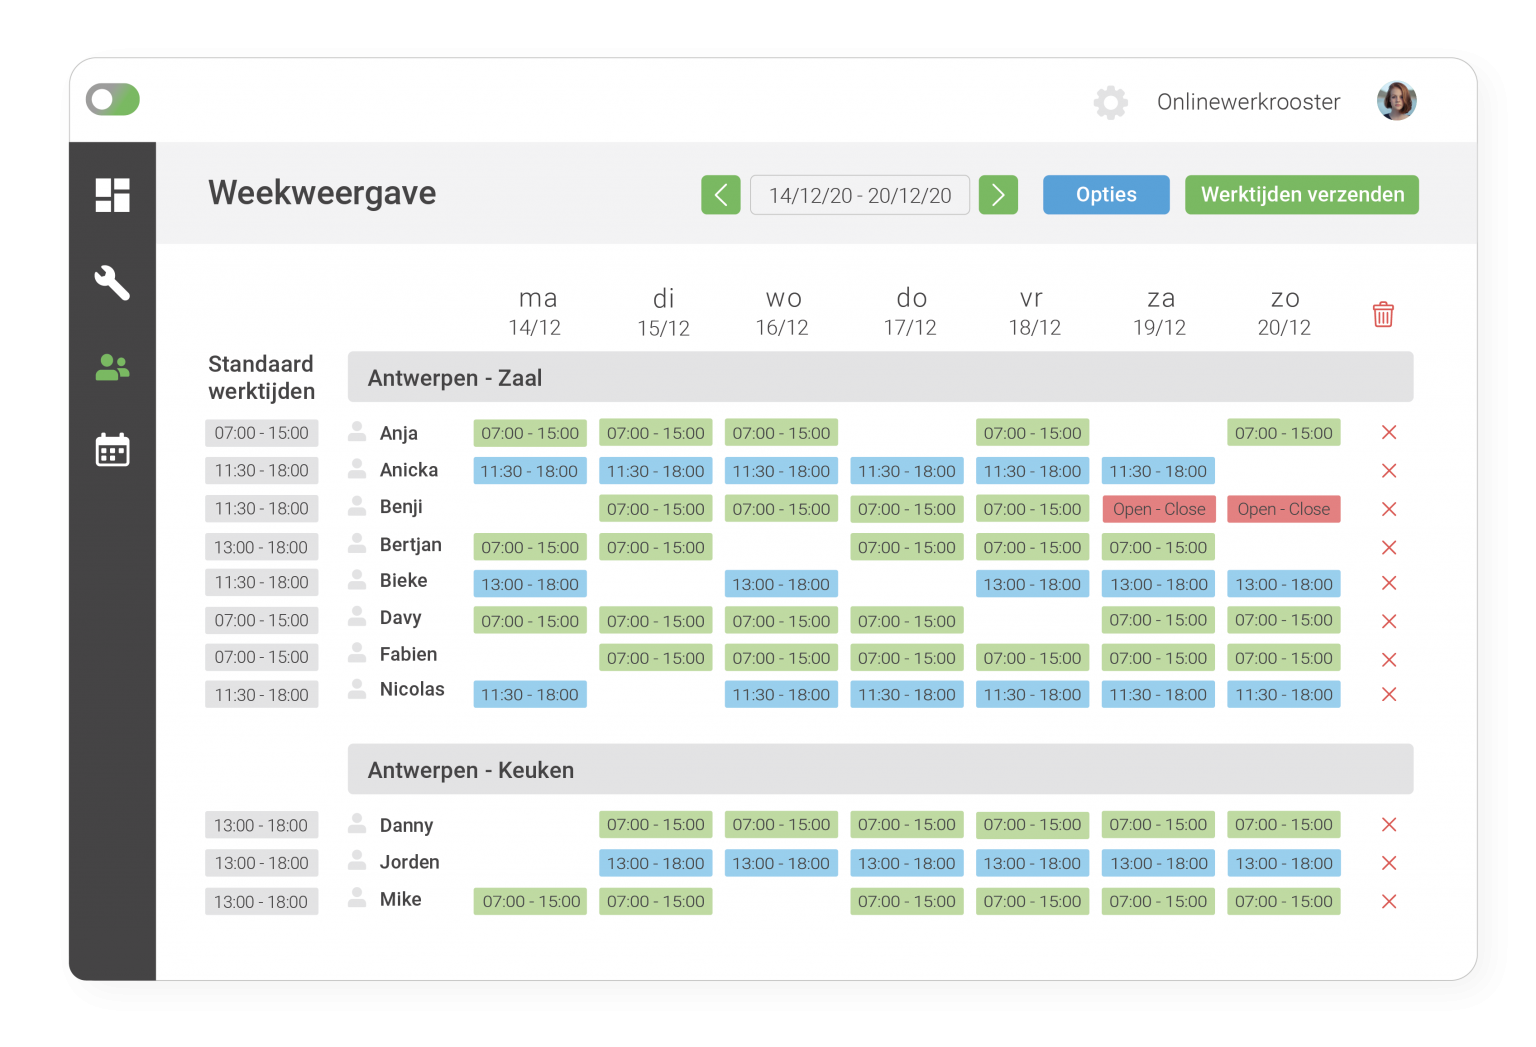Image resolution: width=1536 pixels, height=1047 pixels.
Task: Open the calendar icon in sidebar
Action: (112, 450)
